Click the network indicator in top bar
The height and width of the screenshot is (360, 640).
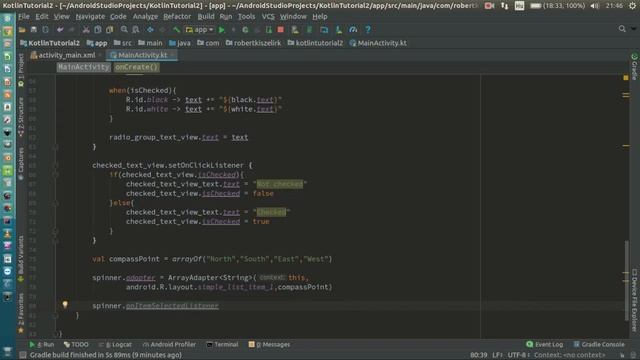(x=504, y=6)
